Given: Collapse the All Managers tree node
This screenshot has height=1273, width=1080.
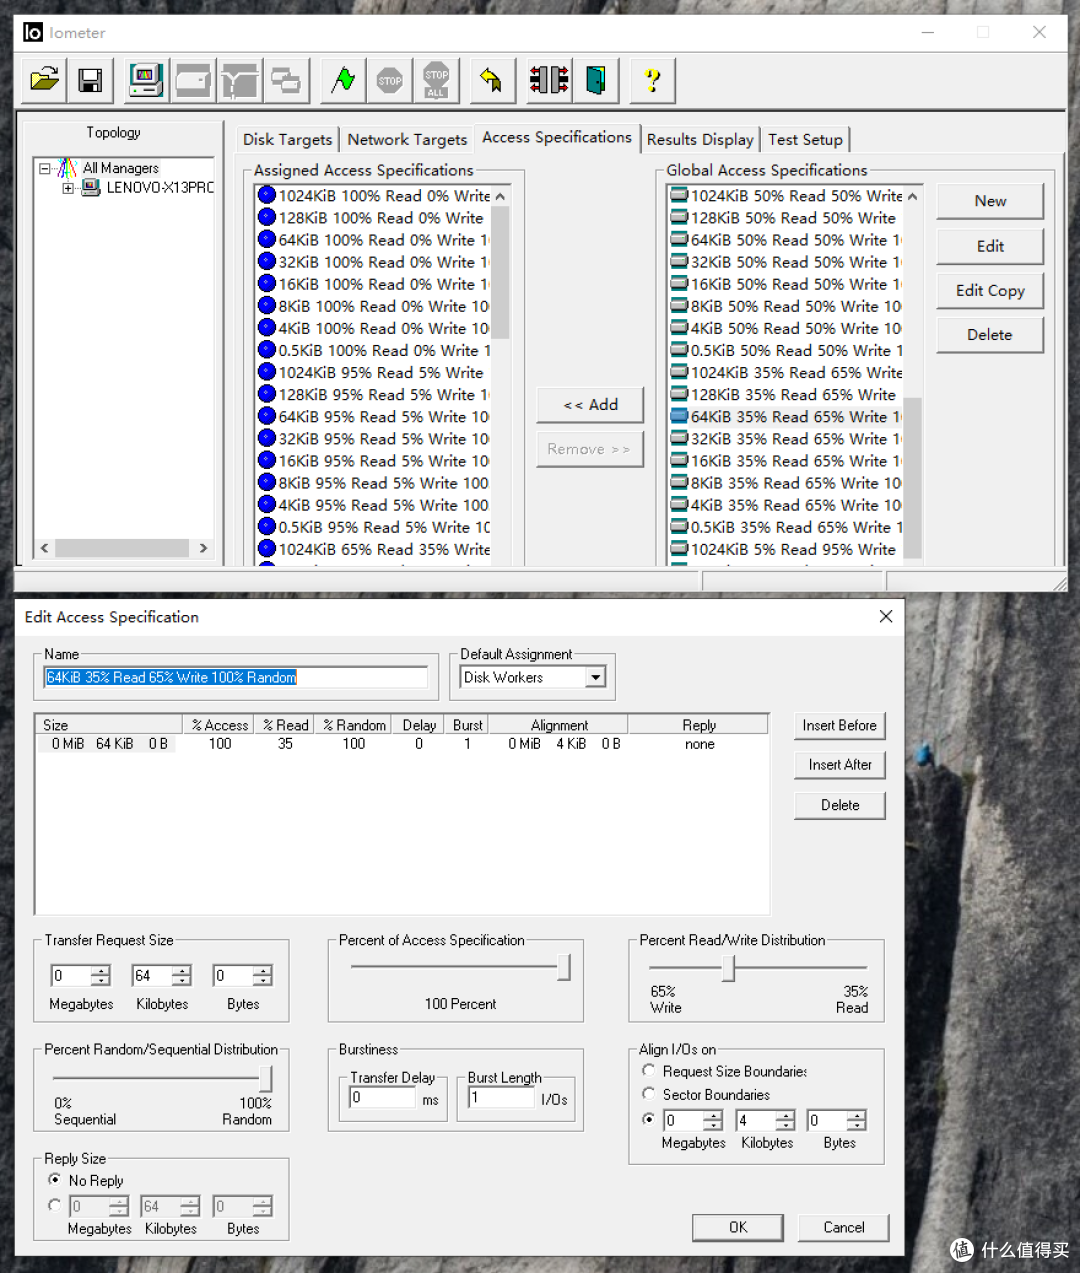Looking at the screenshot, I should click(44, 168).
